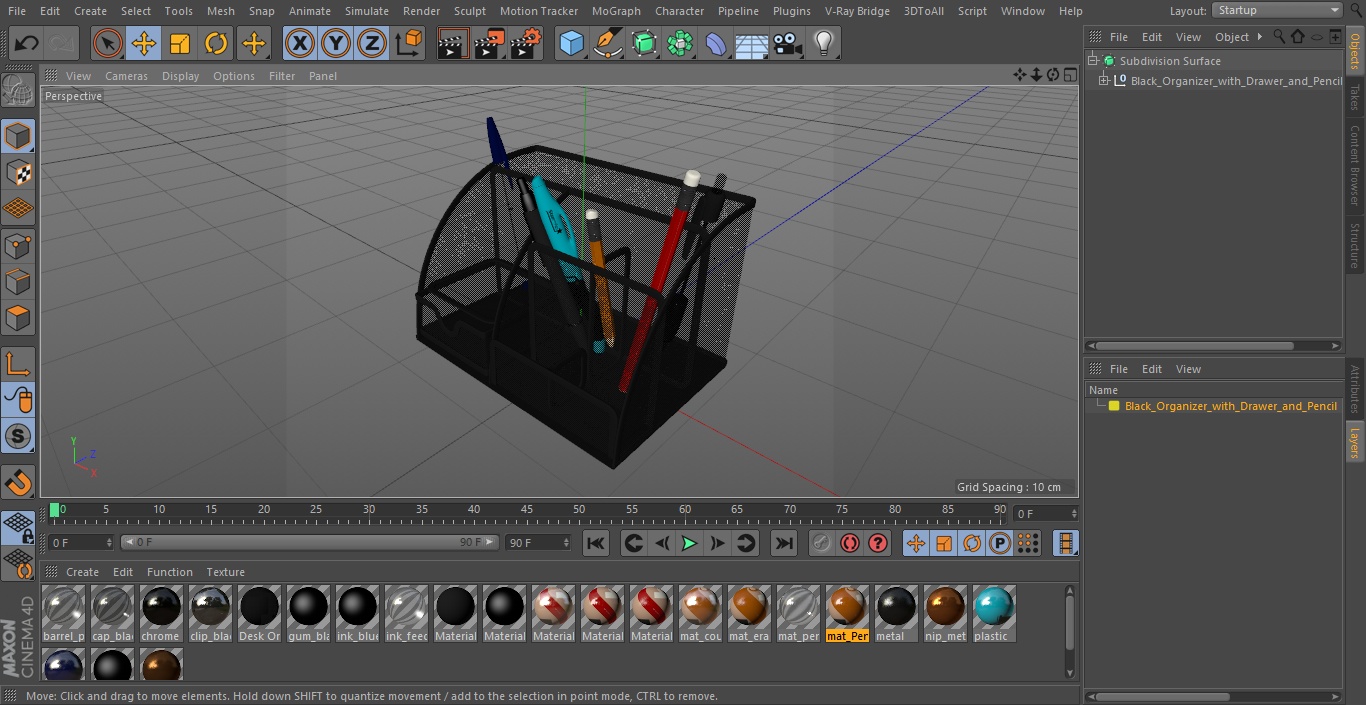This screenshot has height=705, width=1366.
Task: Toggle Enable Snap magnet icon
Action: pos(18,482)
